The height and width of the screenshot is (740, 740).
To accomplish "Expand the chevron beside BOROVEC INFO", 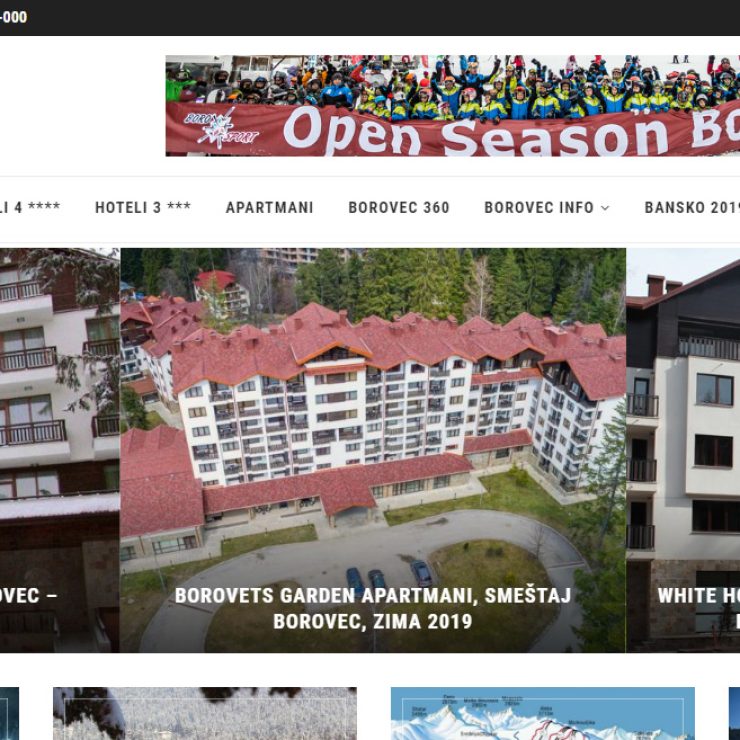I will pos(605,208).
